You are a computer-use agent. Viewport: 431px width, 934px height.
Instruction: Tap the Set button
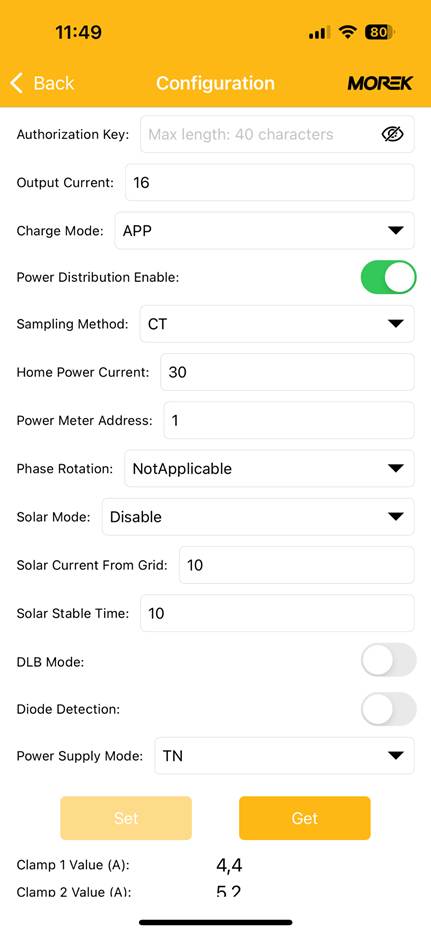point(126,818)
